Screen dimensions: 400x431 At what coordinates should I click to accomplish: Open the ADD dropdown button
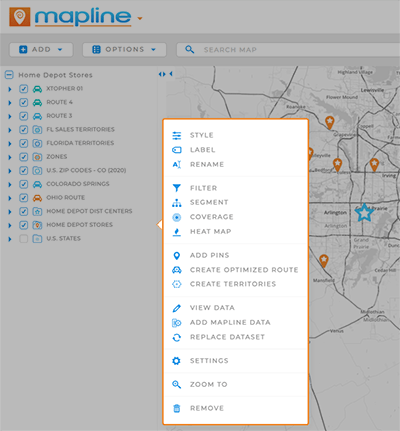click(x=41, y=50)
